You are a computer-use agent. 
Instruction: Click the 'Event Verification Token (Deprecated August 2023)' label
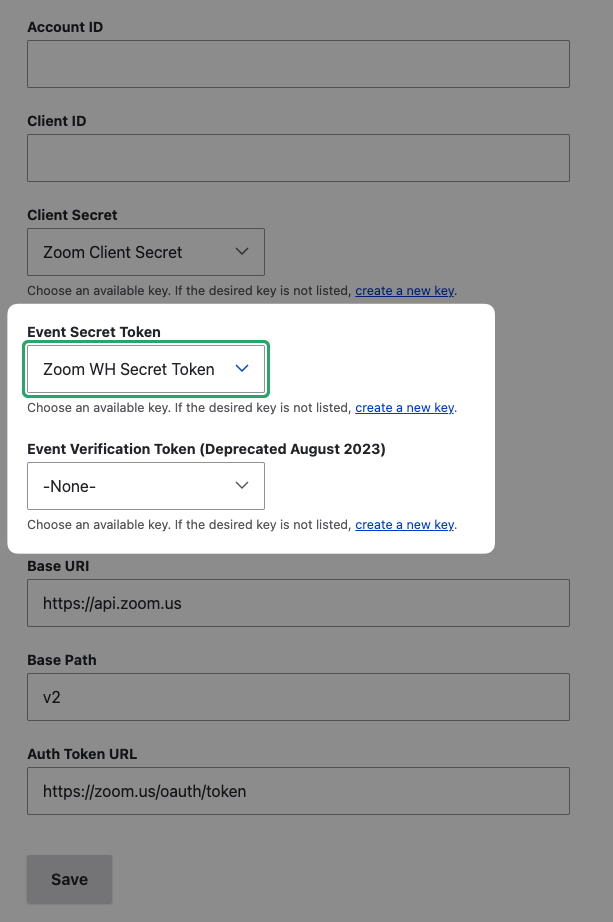coord(206,449)
